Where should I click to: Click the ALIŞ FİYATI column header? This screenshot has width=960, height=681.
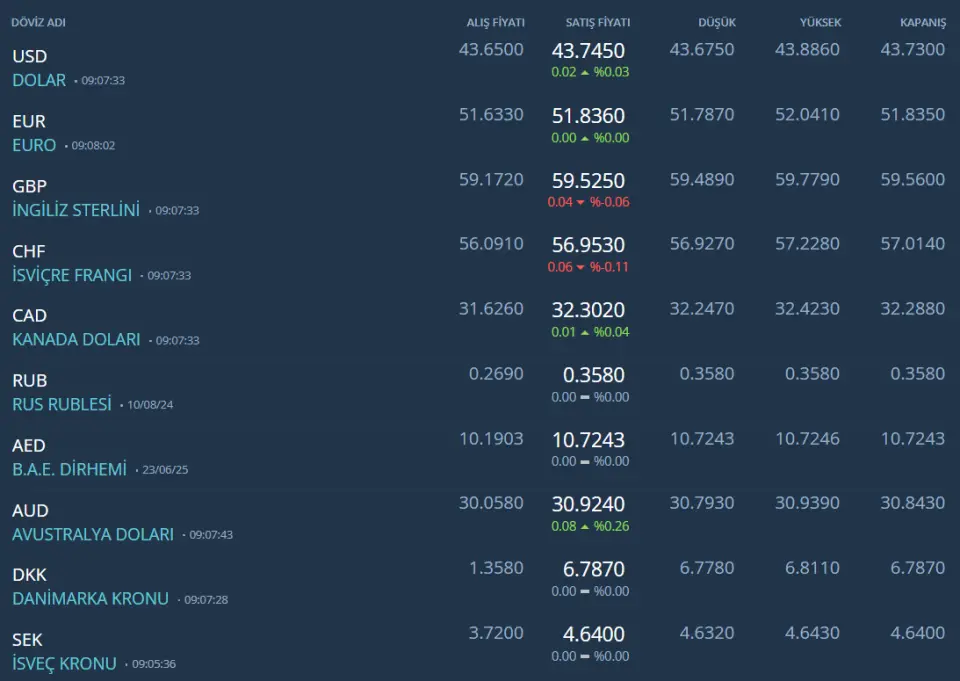click(495, 23)
